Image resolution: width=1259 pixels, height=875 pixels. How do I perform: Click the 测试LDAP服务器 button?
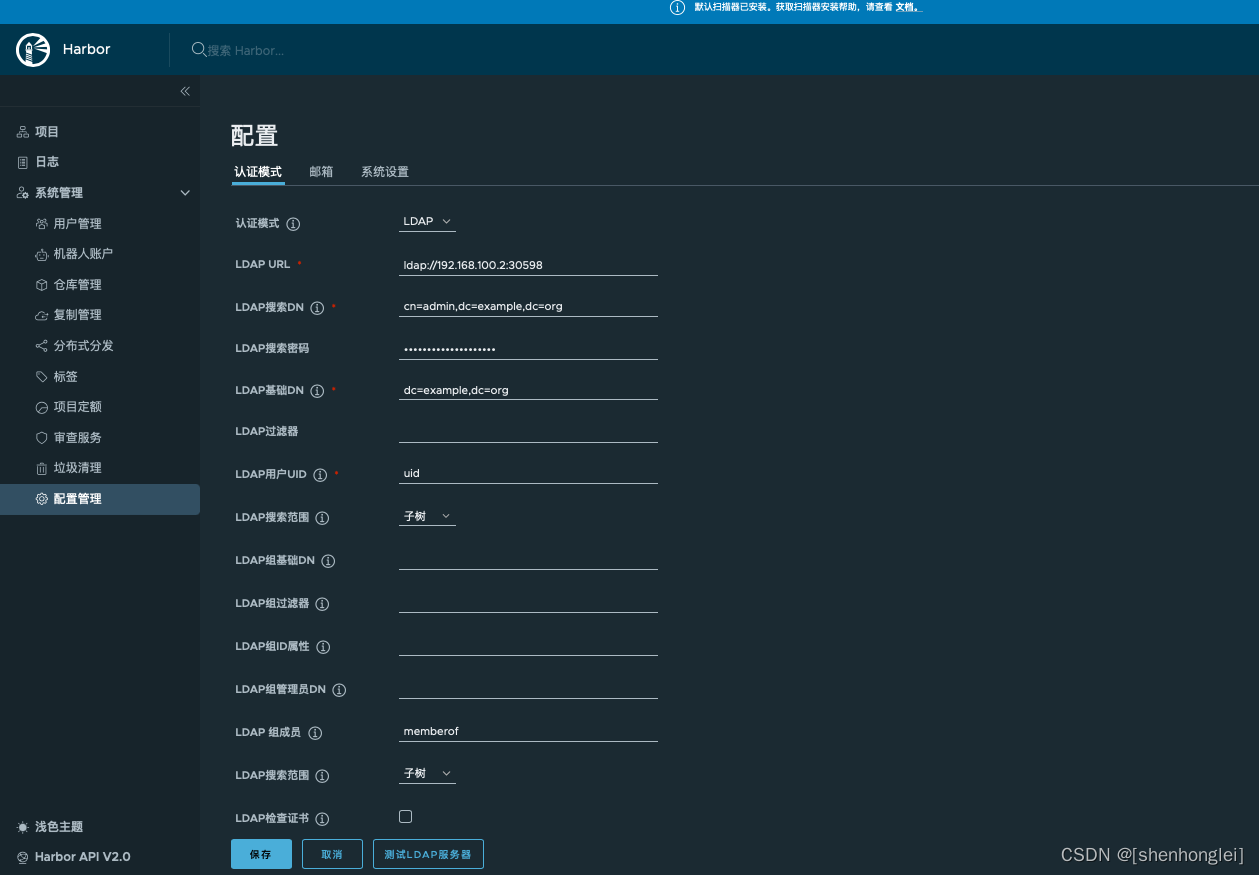point(428,854)
